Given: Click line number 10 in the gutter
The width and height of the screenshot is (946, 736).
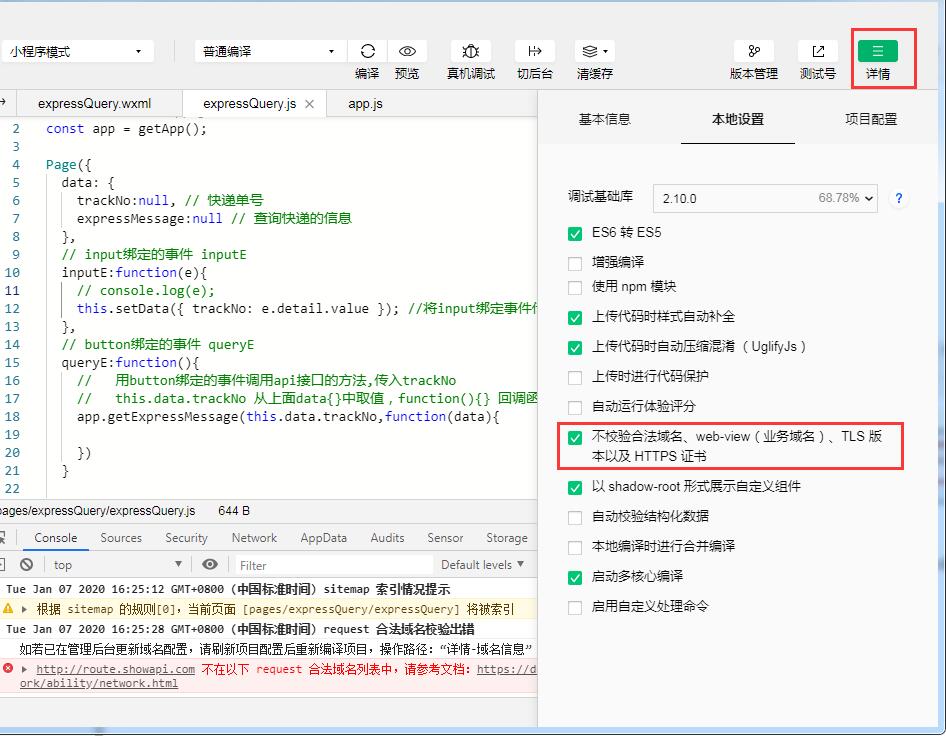Looking at the screenshot, I should [12, 273].
